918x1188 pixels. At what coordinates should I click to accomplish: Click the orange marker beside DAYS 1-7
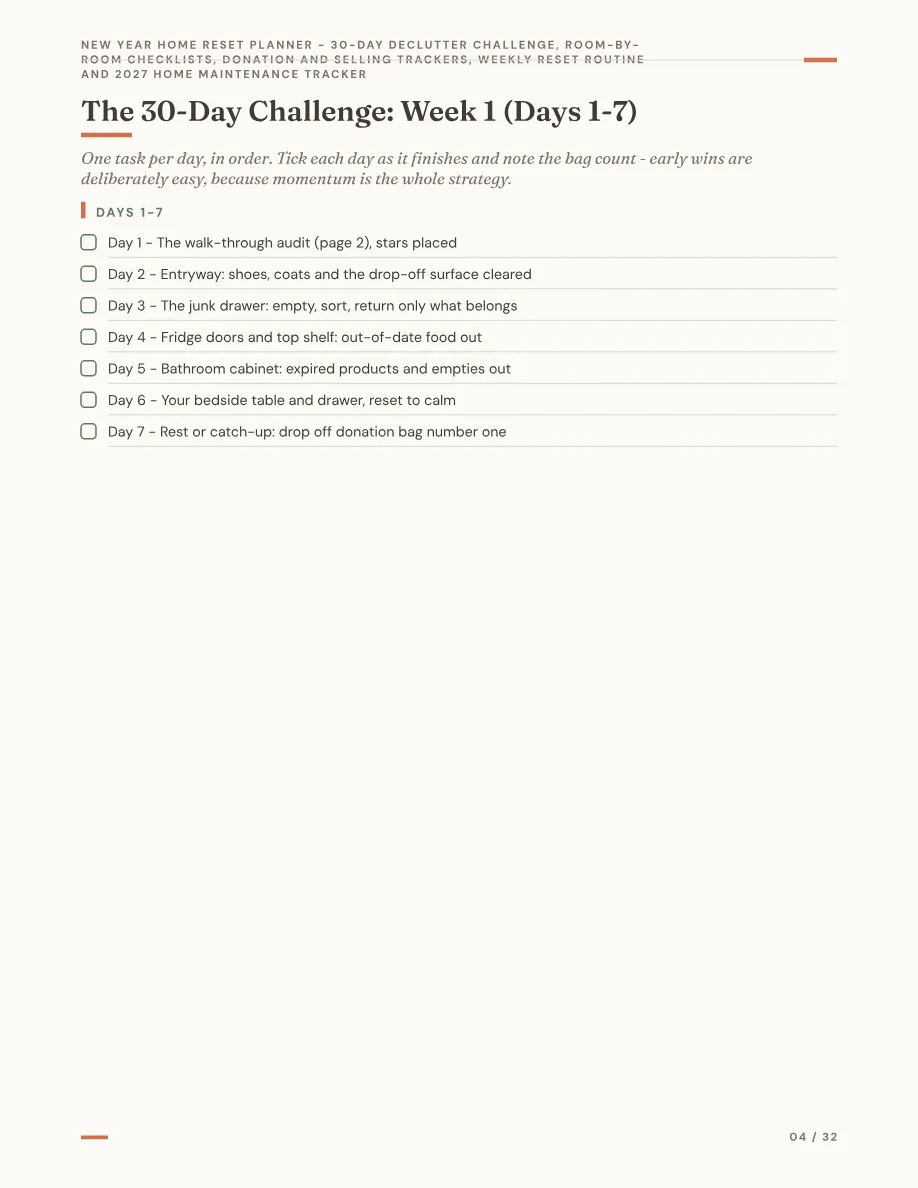coord(83,210)
